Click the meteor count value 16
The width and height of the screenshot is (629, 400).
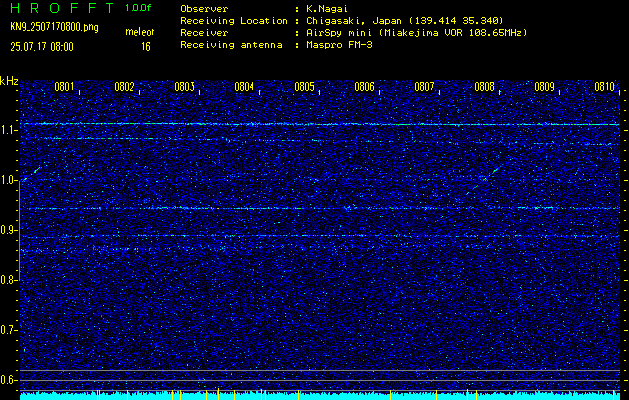[x=146, y=47]
